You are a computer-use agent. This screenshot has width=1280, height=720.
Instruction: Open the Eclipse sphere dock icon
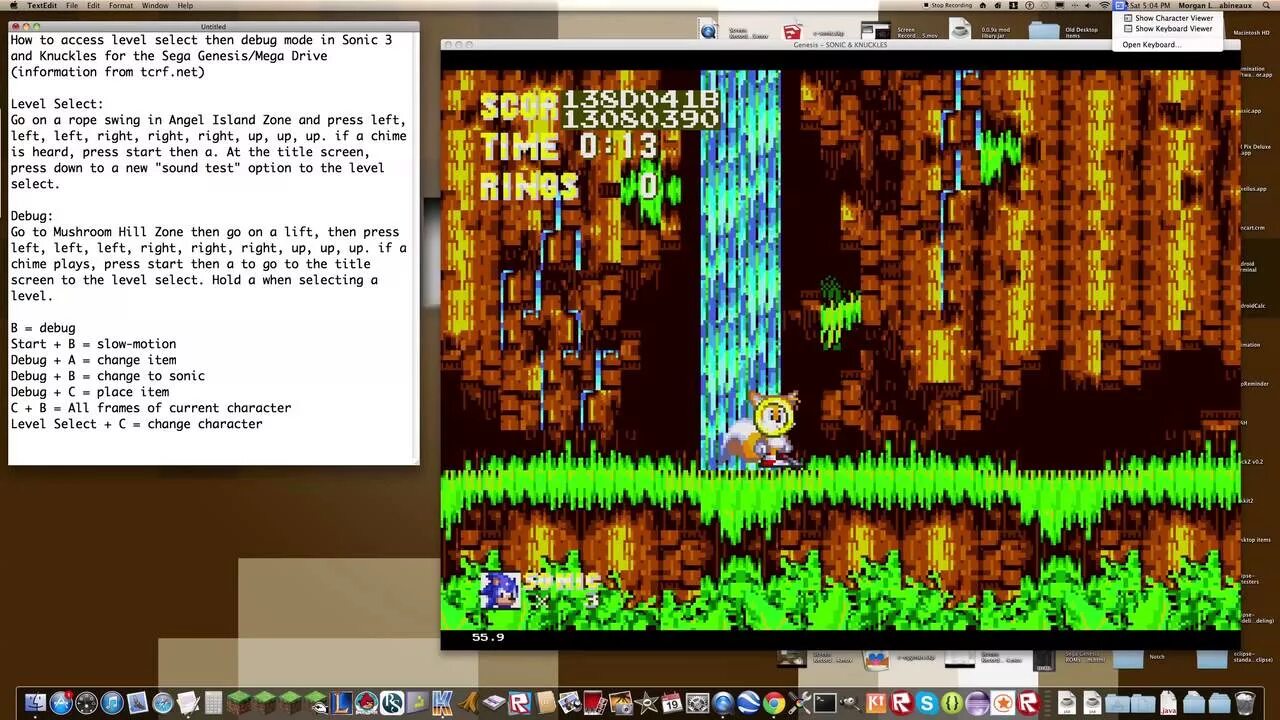977,702
